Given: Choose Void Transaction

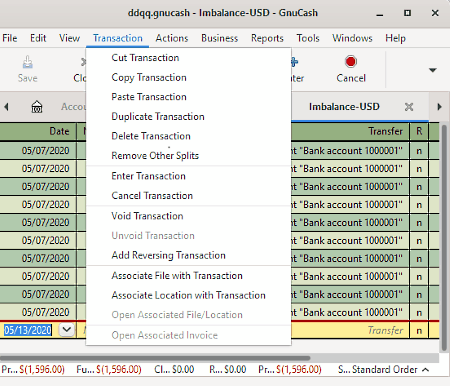Looking at the screenshot, I should pyautogui.click(x=188, y=216).
